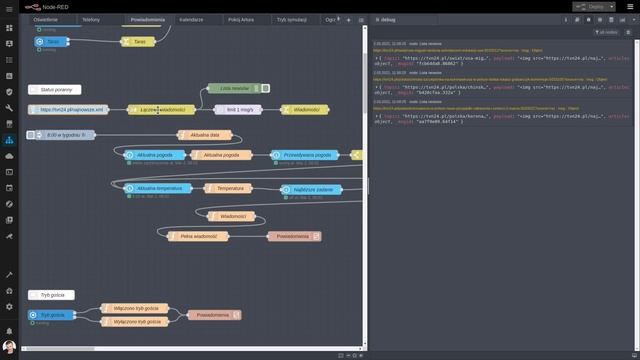Open the terminal icon in sidebar
Image resolution: width=640 pixels, height=360 pixels.
(x=9, y=172)
